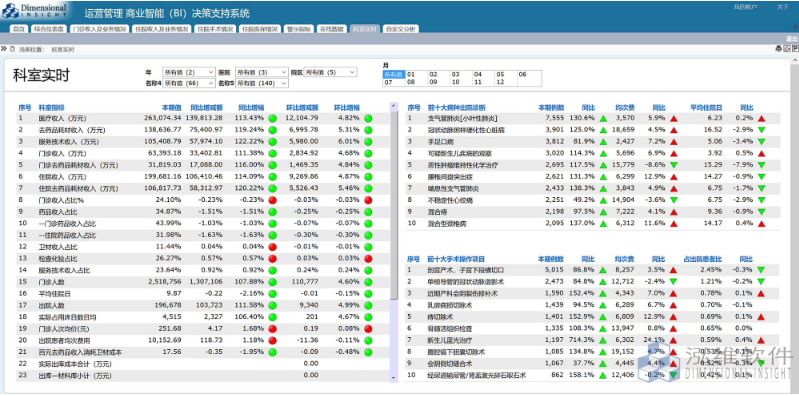Click the 263,074.34 value for 医疗收入
This screenshot has width=799, height=396.
point(163,118)
